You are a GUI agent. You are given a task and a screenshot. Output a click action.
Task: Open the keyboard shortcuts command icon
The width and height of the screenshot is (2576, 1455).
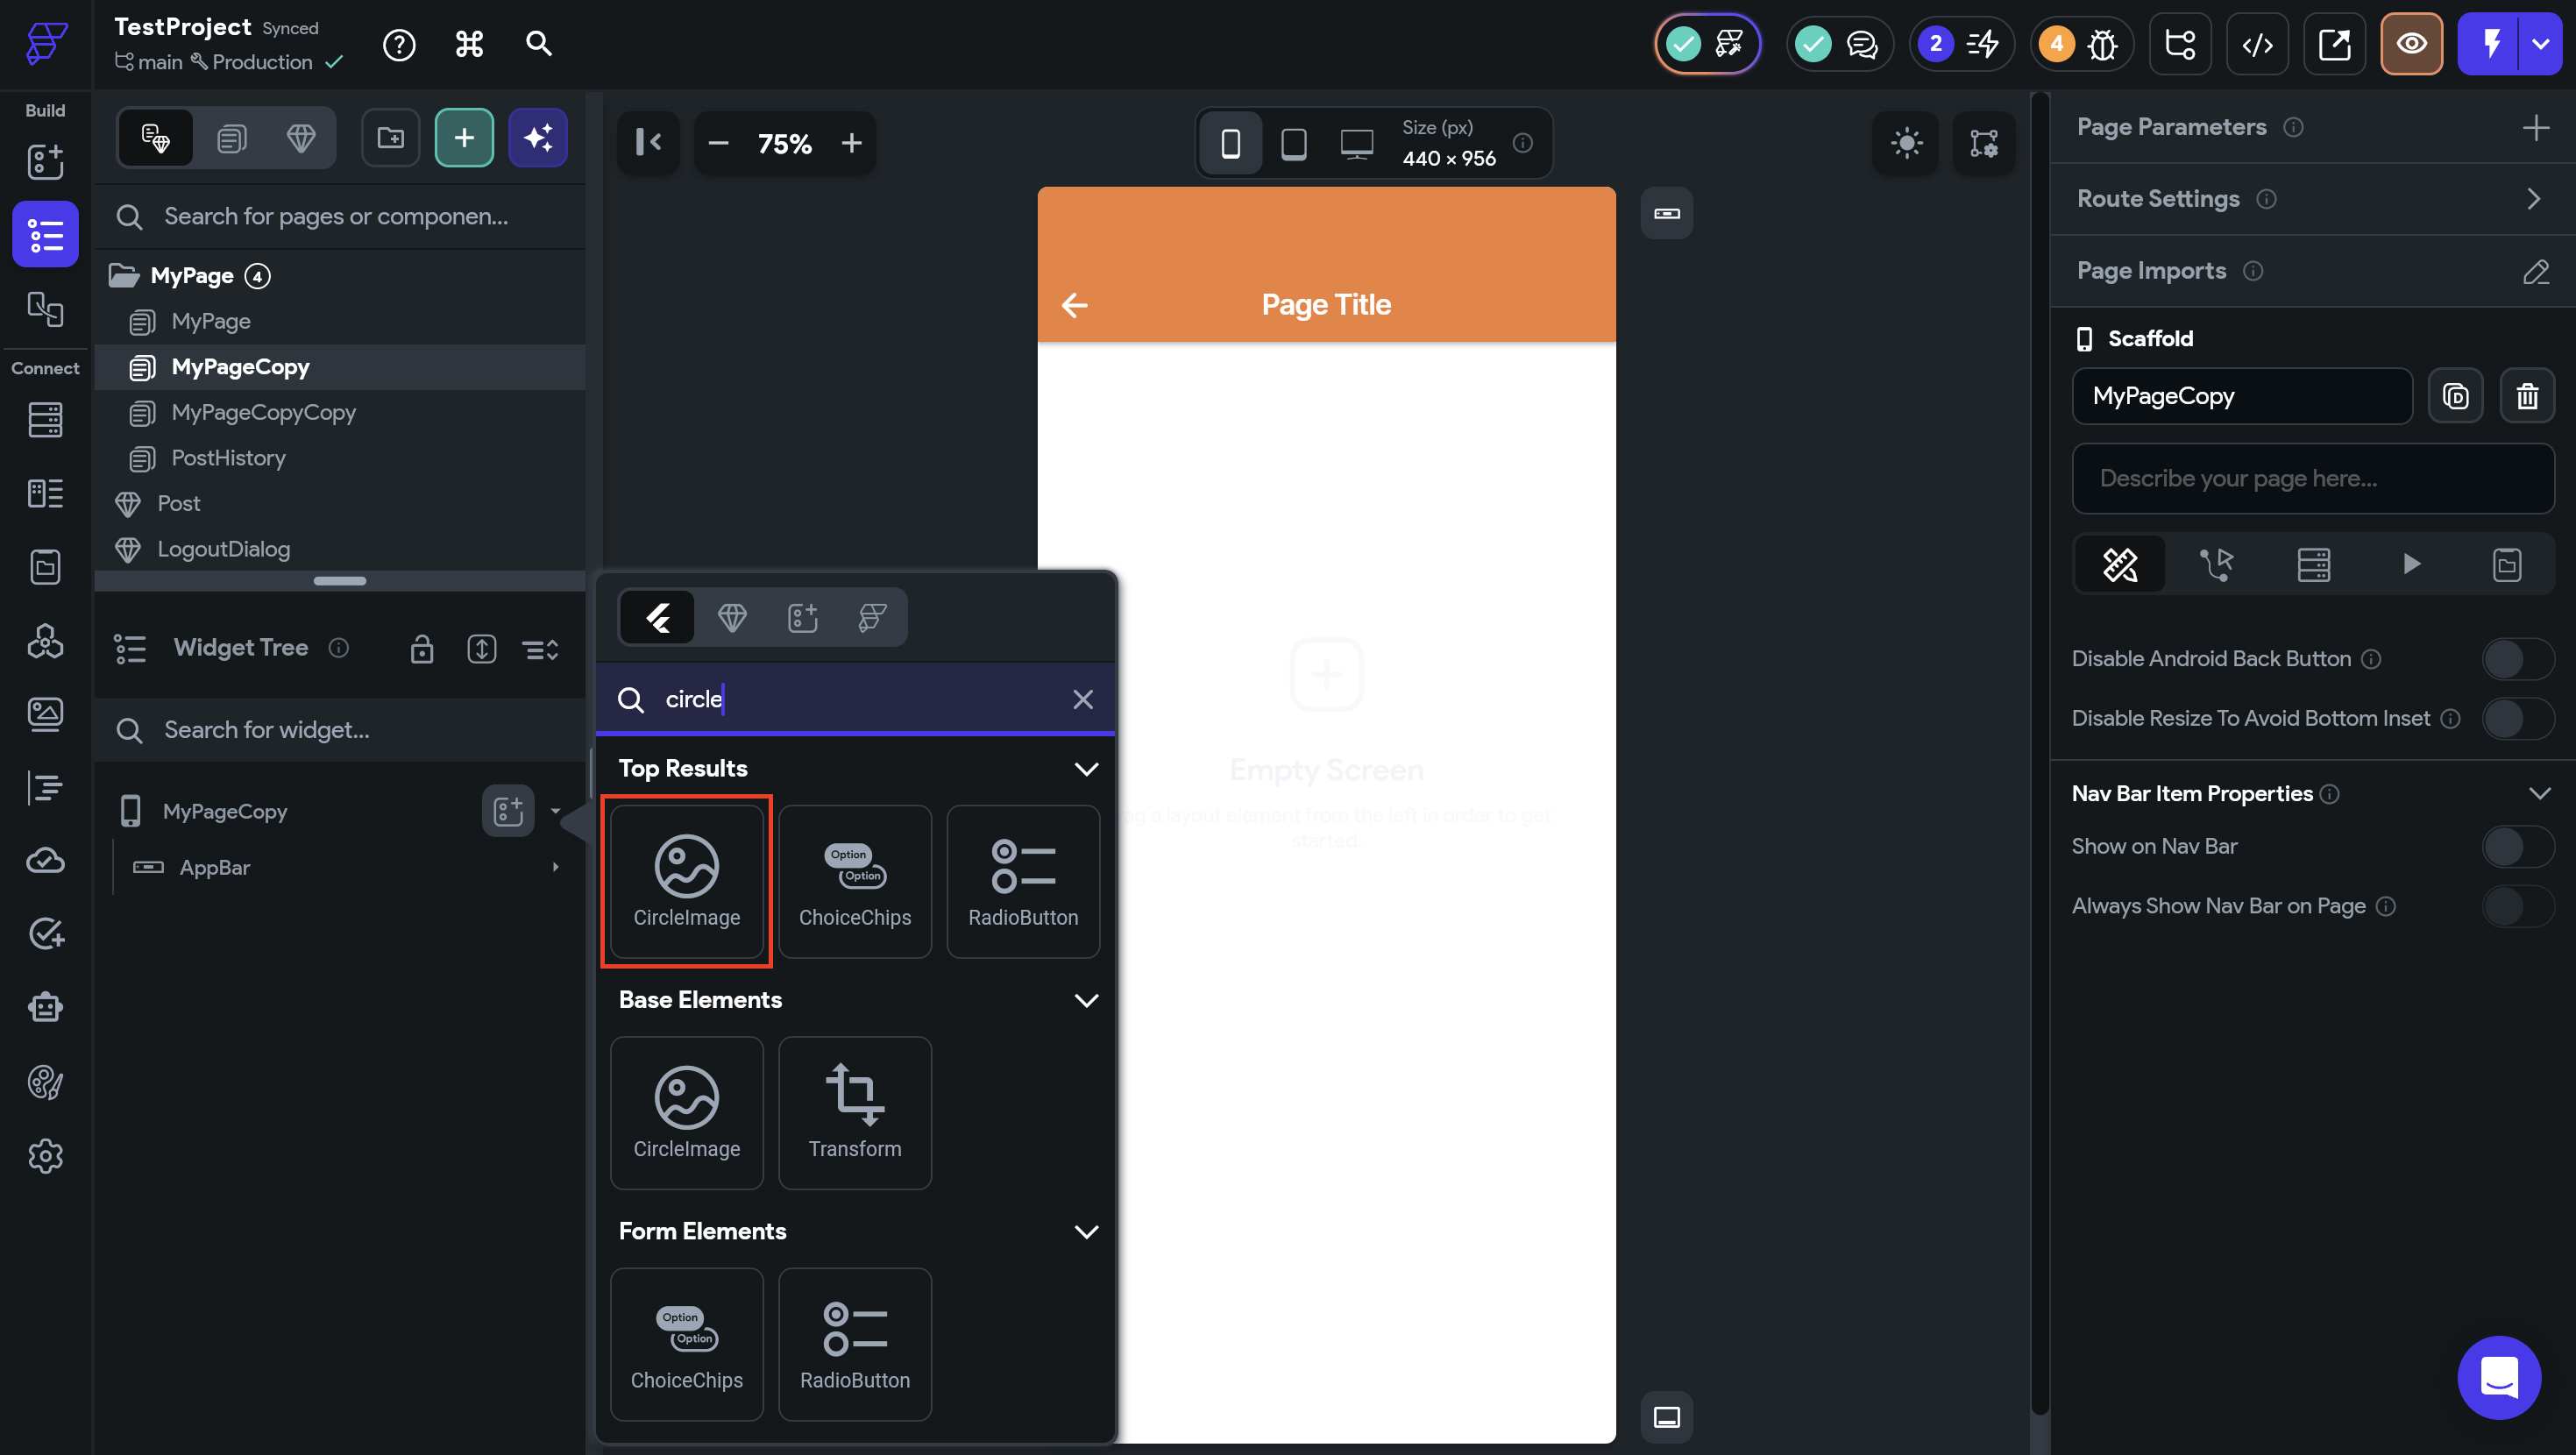[x=469, y=44]
